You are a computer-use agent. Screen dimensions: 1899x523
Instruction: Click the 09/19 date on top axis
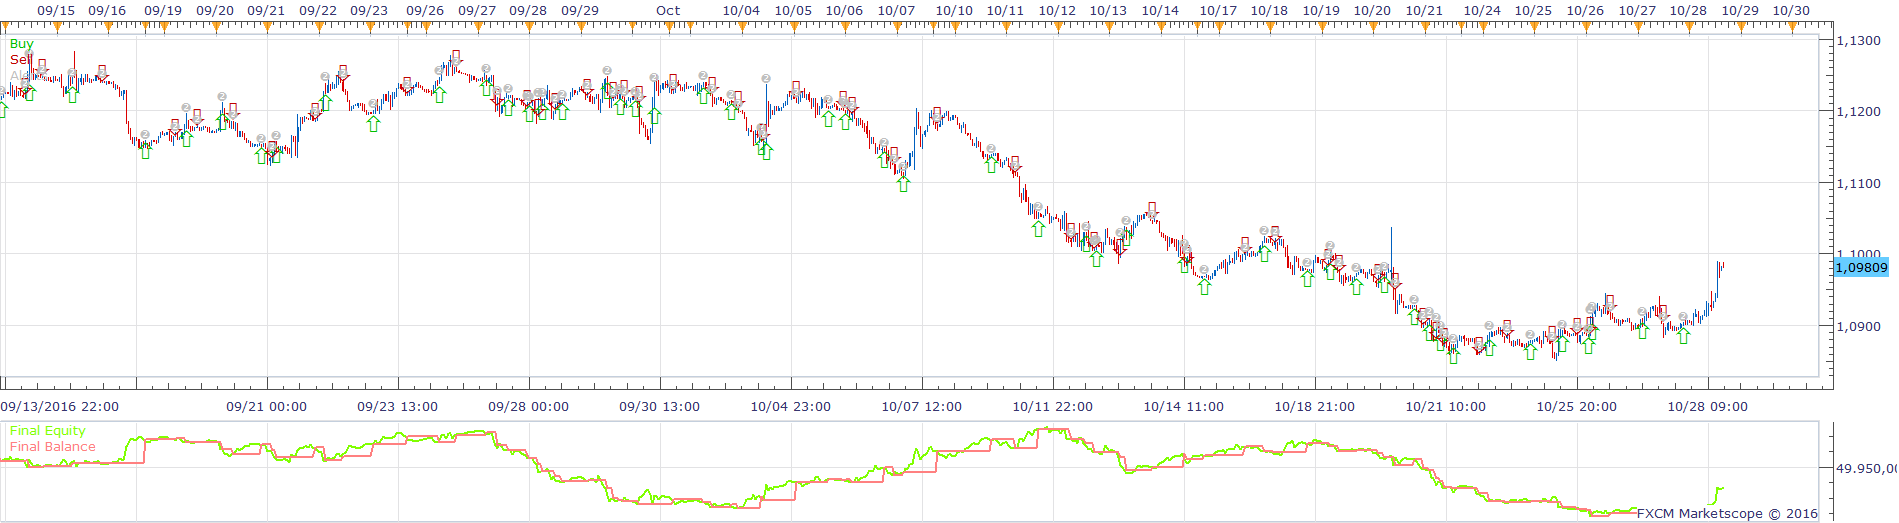coord(163,11)
